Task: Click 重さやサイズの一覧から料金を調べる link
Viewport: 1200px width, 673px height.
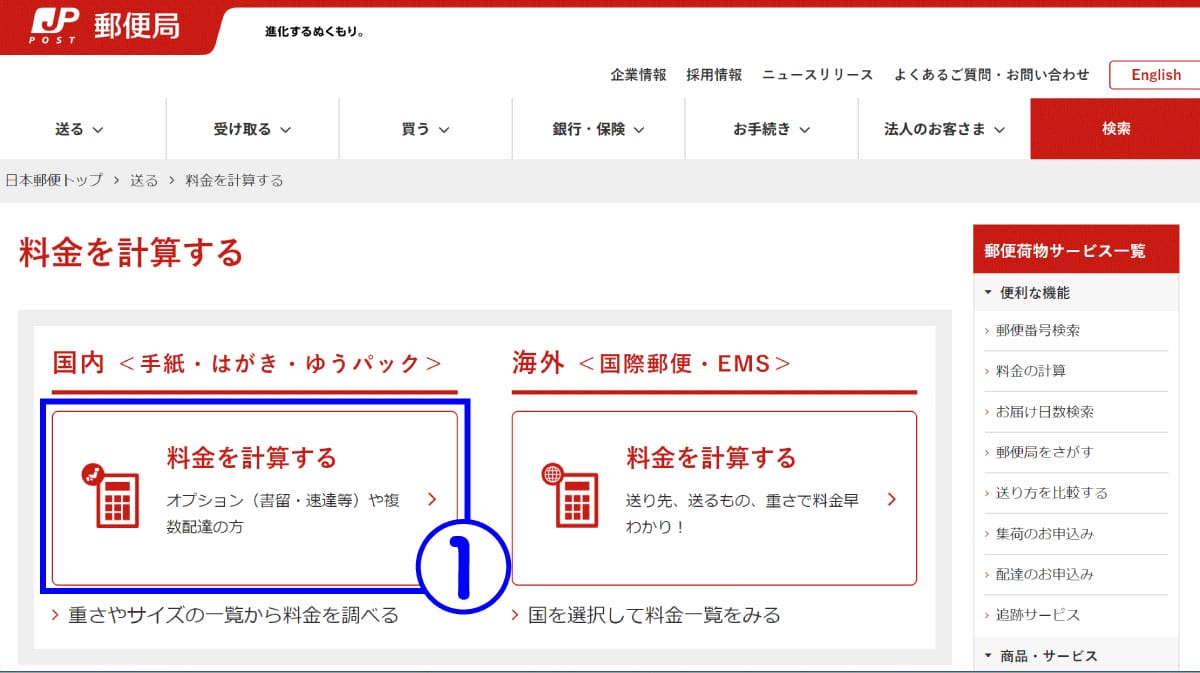Action: [232, 615]
